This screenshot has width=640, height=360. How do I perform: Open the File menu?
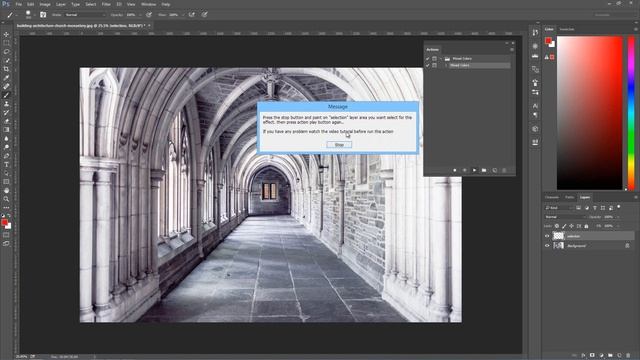point(18,4)
